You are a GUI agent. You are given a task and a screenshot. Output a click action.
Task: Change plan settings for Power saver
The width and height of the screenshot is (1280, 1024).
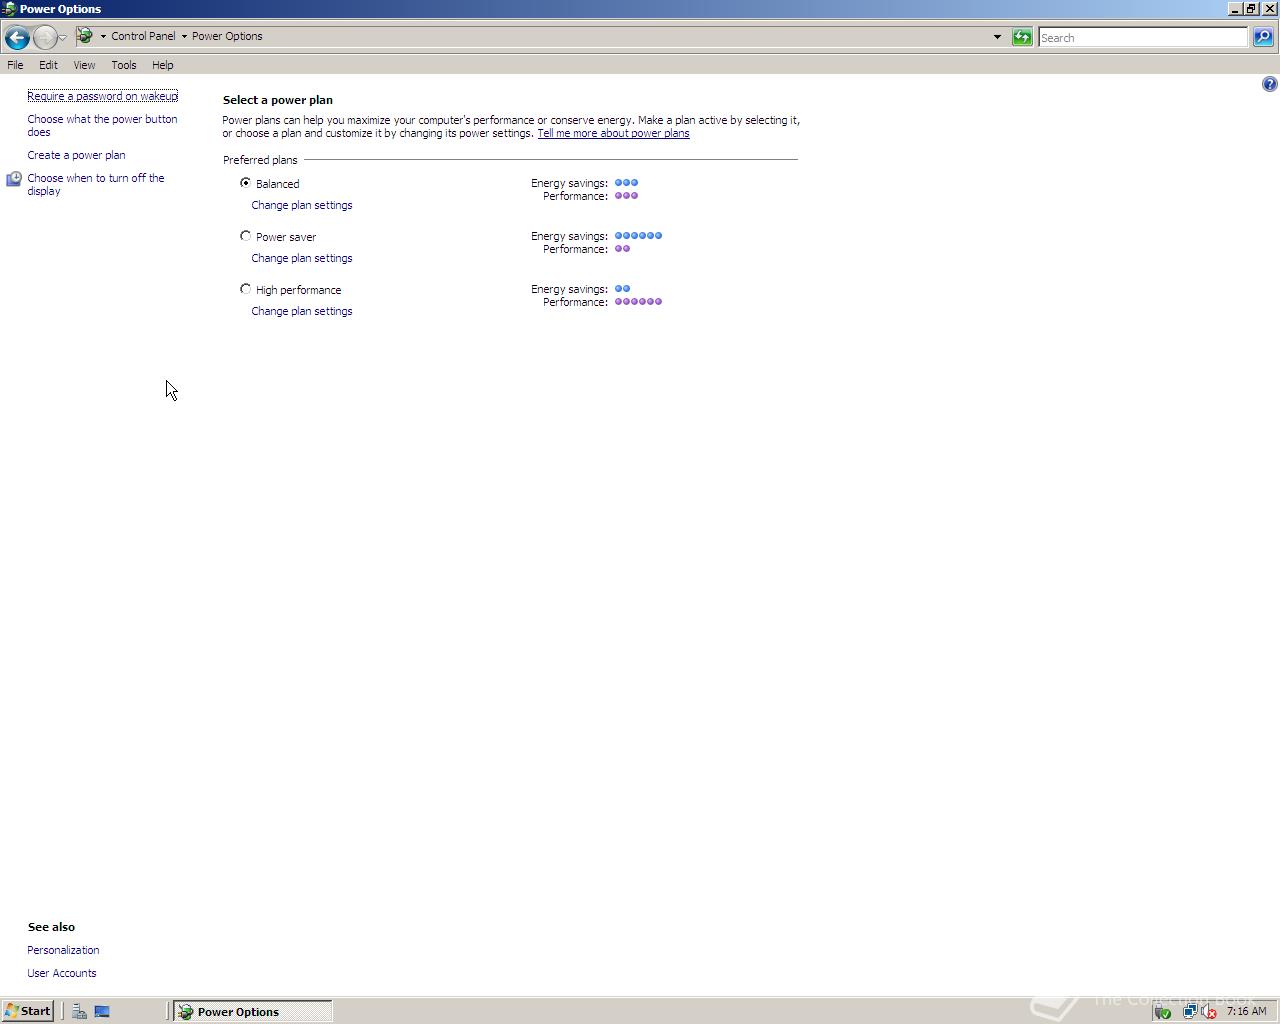click(x=302, y=258)
